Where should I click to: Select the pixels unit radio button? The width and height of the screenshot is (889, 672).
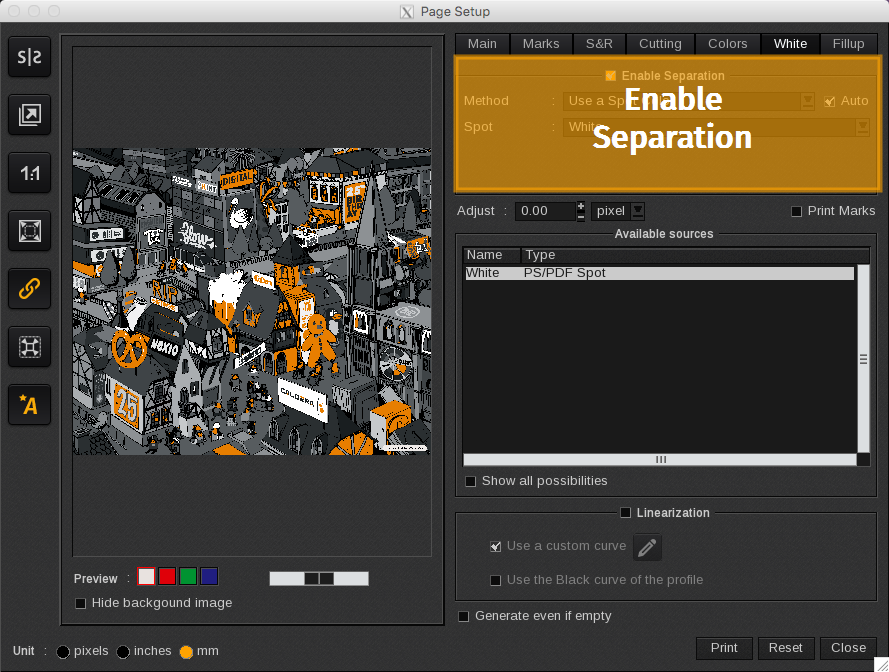tap(63, 652)
